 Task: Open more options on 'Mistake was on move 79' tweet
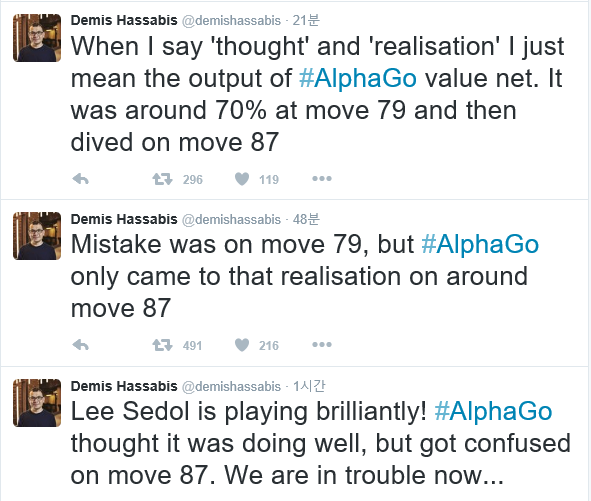(x=322, y=345)
